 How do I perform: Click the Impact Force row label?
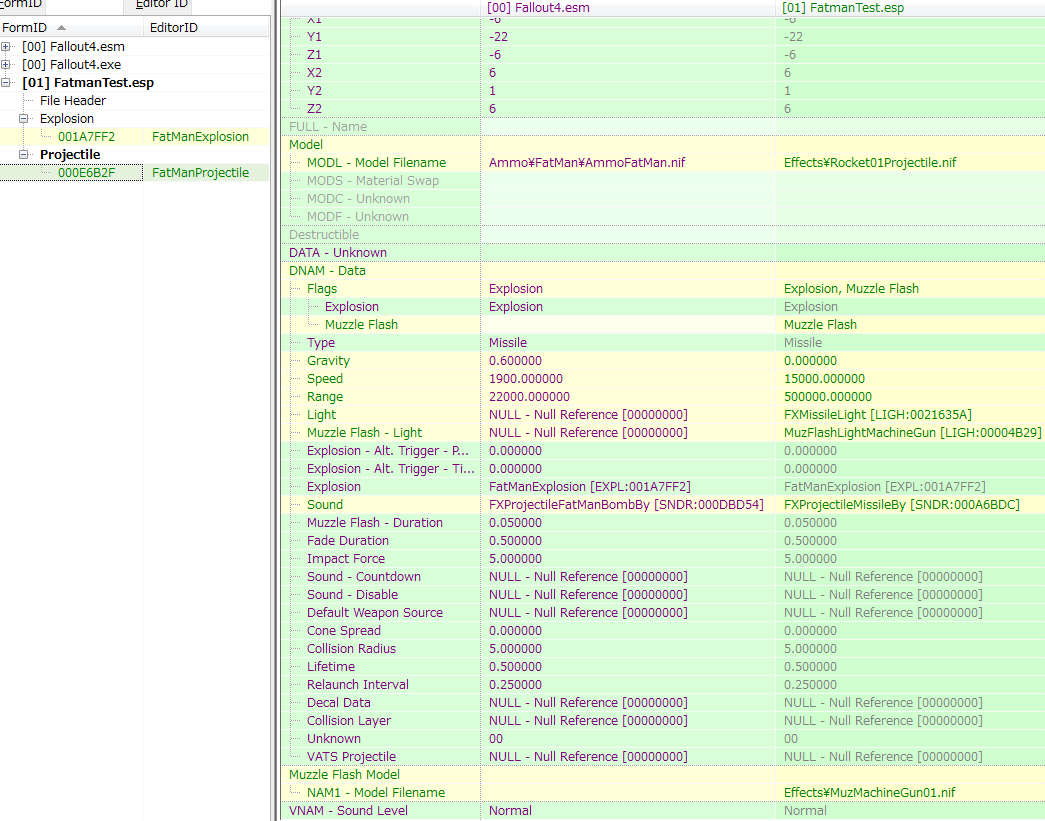pos(345,558)
